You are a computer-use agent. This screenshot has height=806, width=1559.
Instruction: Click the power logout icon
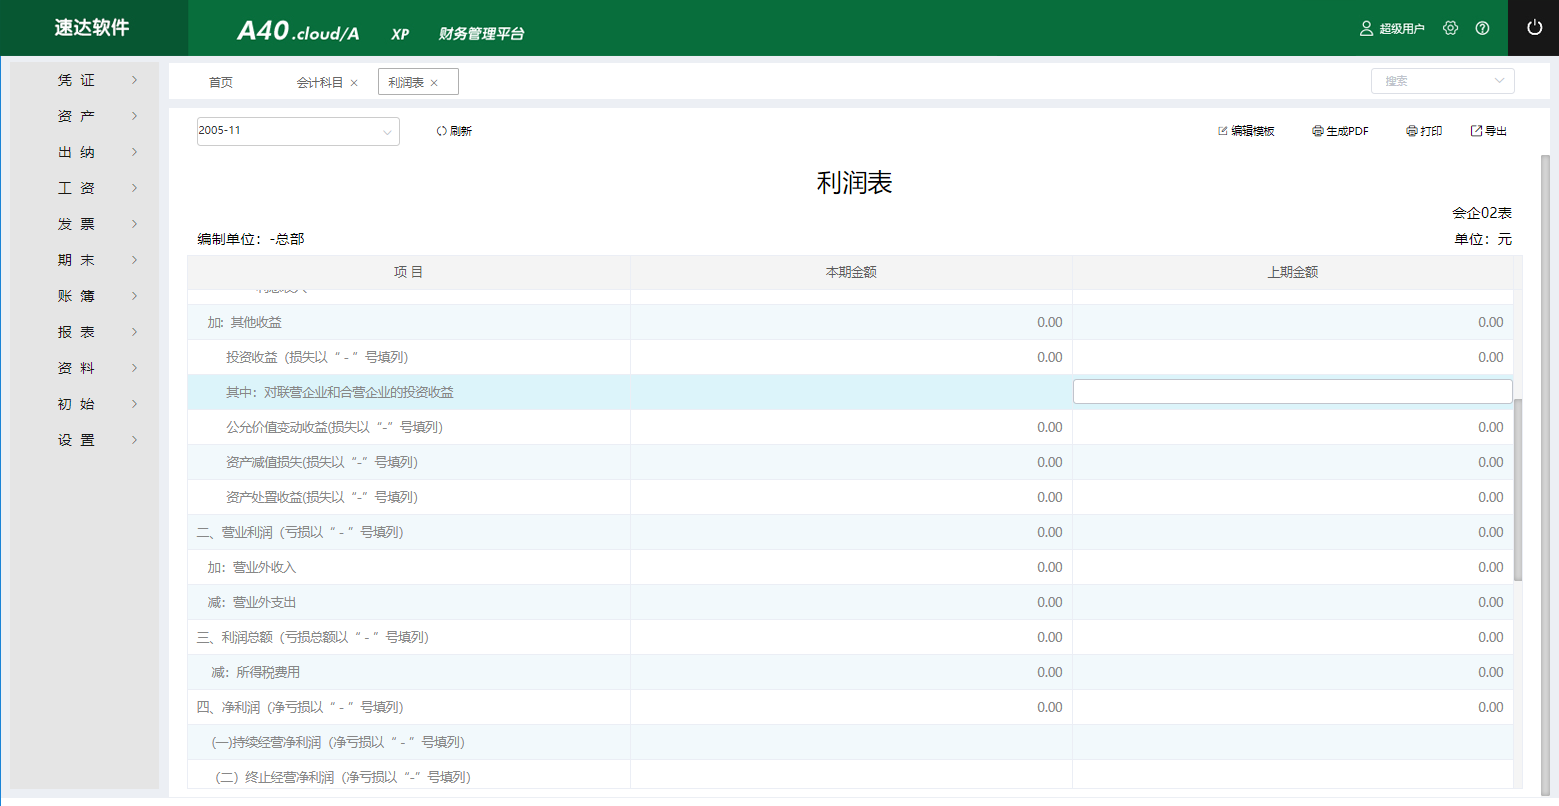(x=1534, y=28)
